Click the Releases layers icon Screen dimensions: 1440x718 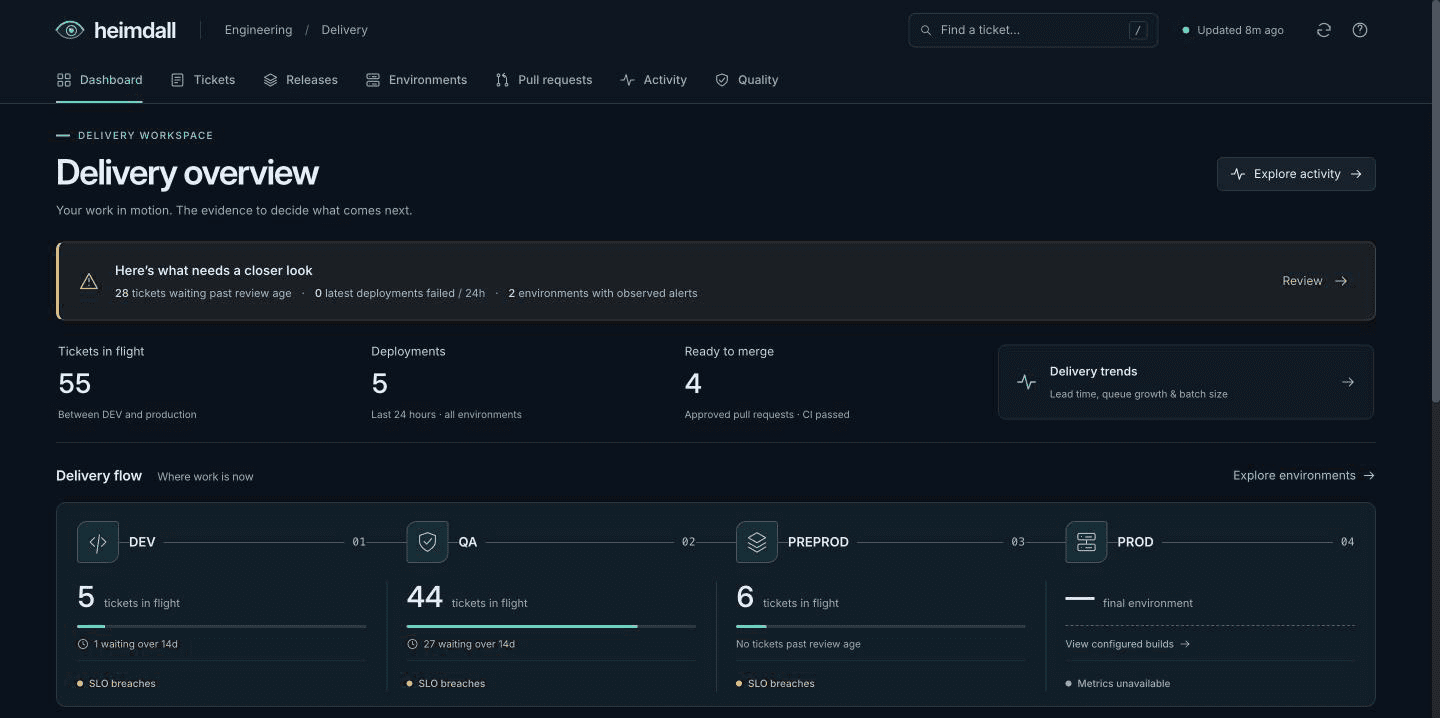pyautogui.click(x=270, y=80)
